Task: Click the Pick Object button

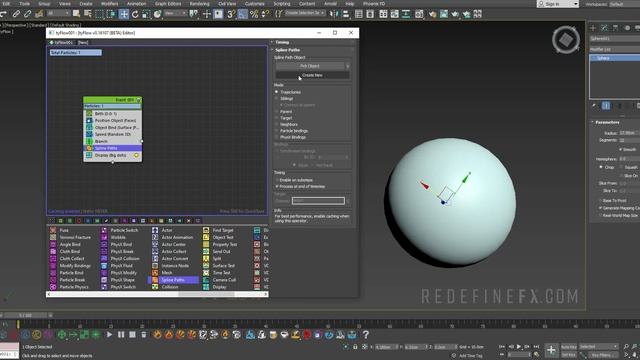Action: (310, 66)
